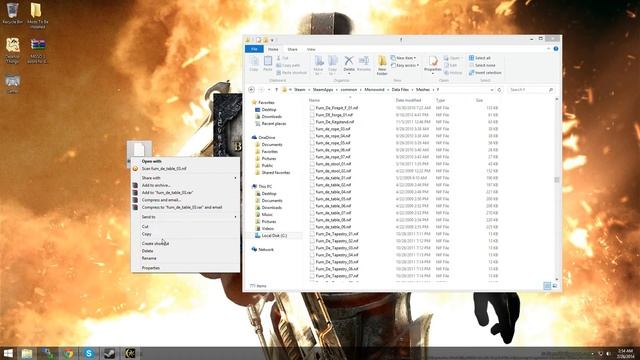This screenshot has height=360, width=640.
Task: Open the New item dropdown
Action: click(x=403, y=58)
